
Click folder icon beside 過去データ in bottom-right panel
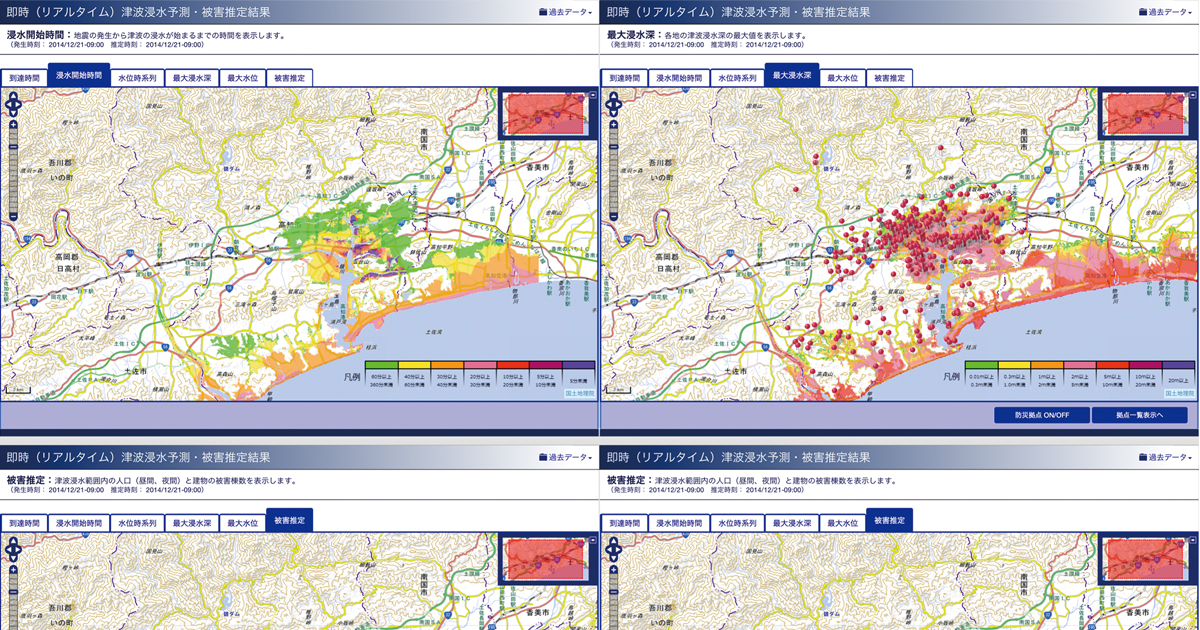pos(1143,457)
